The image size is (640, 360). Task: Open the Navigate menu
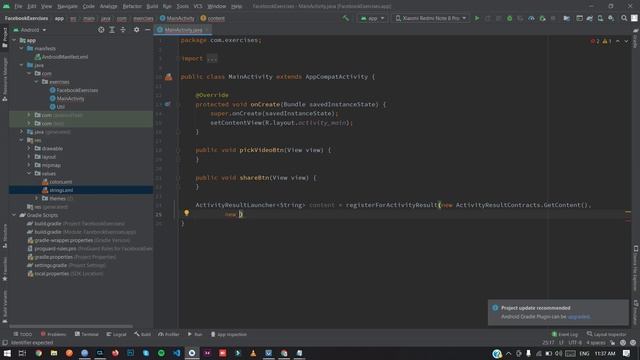pos(67,6)
